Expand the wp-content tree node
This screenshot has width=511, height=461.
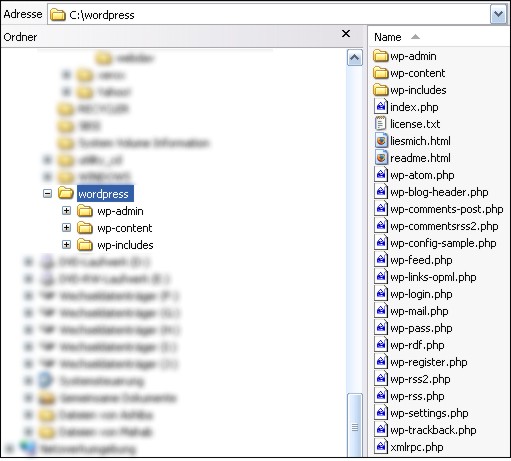coord(66,227)
